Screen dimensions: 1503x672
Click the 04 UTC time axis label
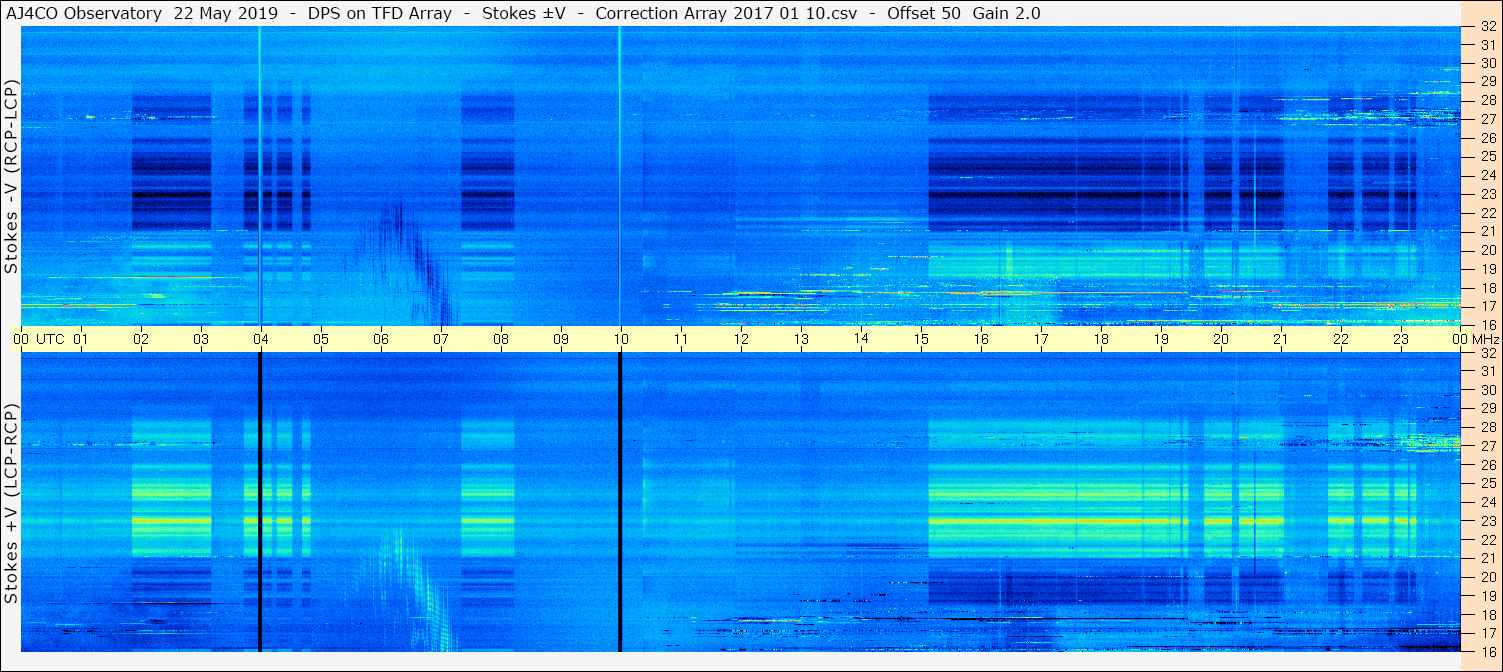[260, 339]
